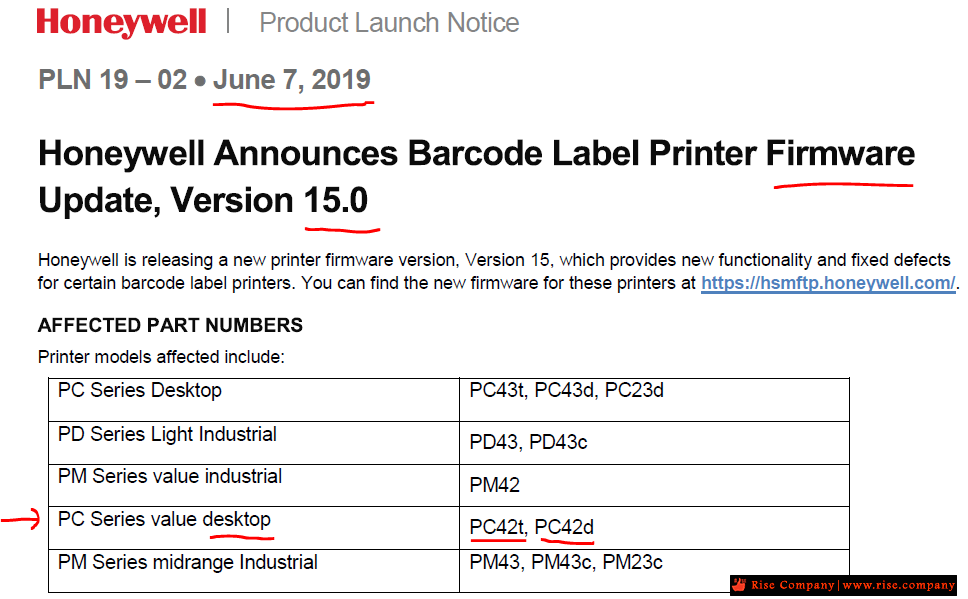Click the Product Launch Notice heading
The image size is (968, 599).
pyautogui.click(x=389, y=23)
